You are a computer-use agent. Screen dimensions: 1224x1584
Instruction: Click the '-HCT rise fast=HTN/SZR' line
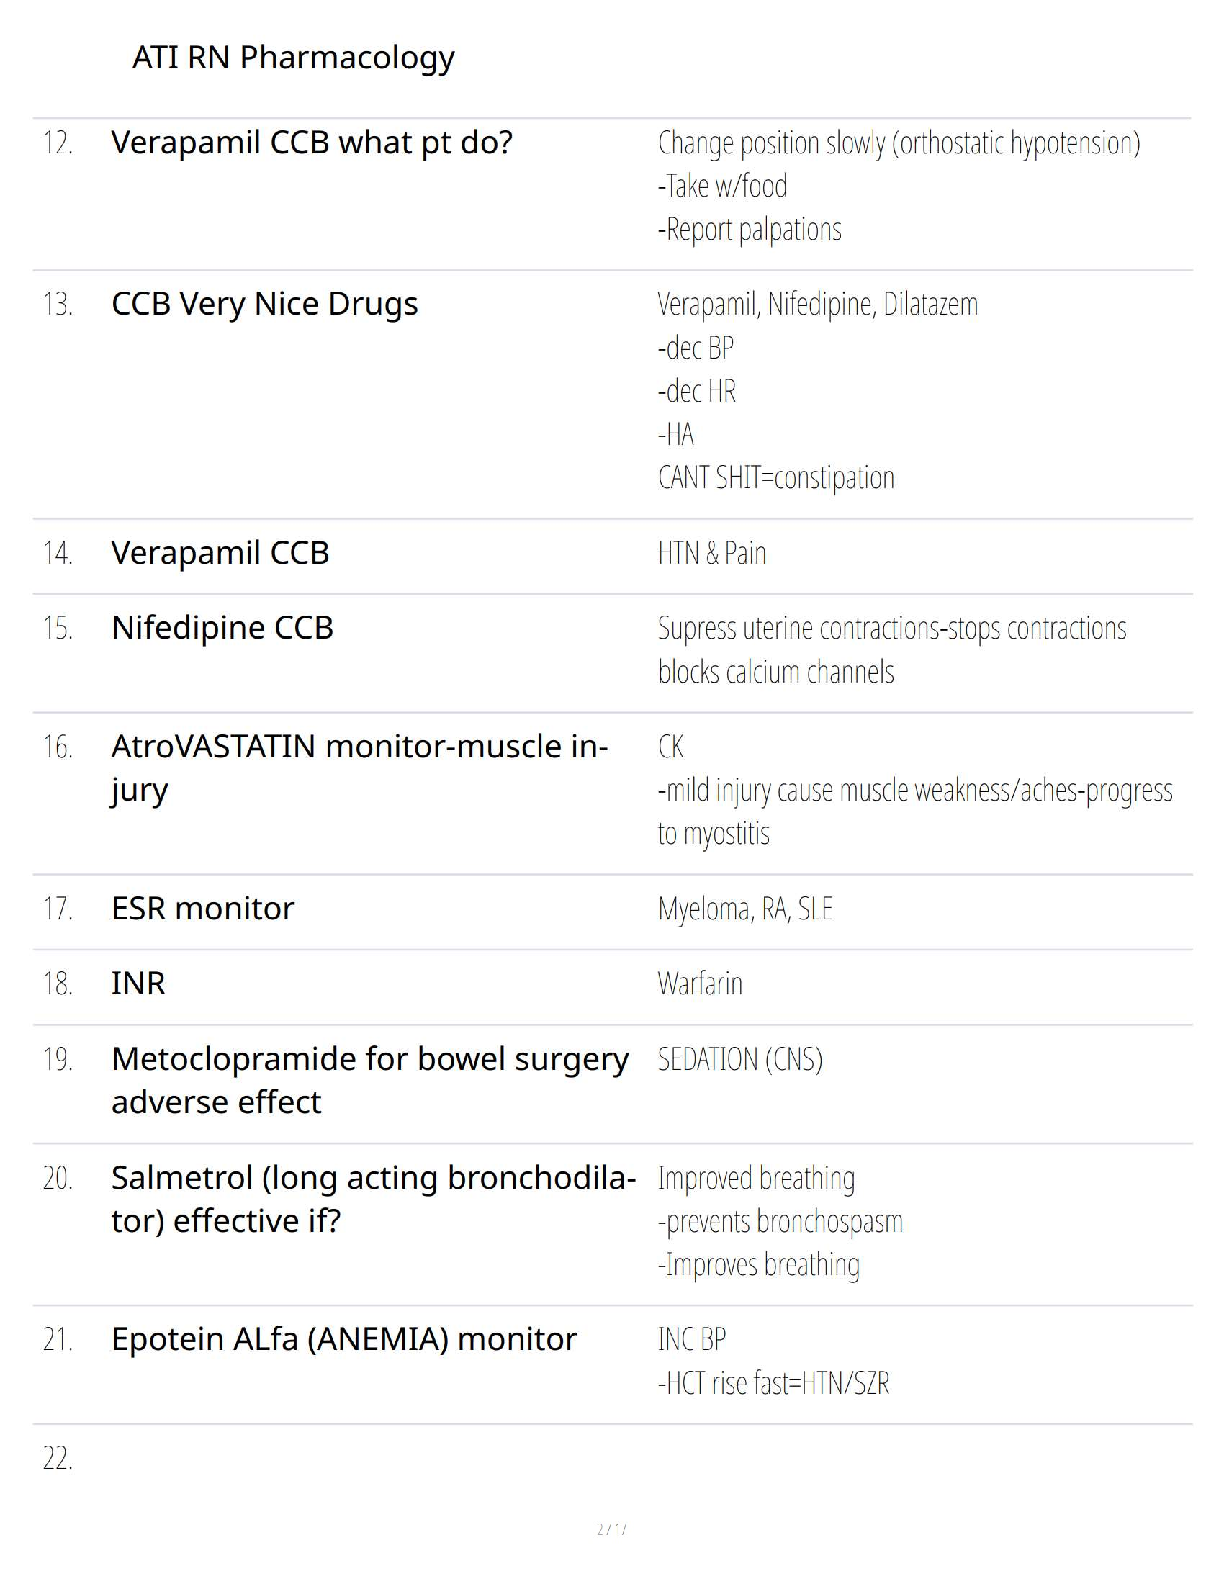pyautogui.click(x=773, y=1384)
